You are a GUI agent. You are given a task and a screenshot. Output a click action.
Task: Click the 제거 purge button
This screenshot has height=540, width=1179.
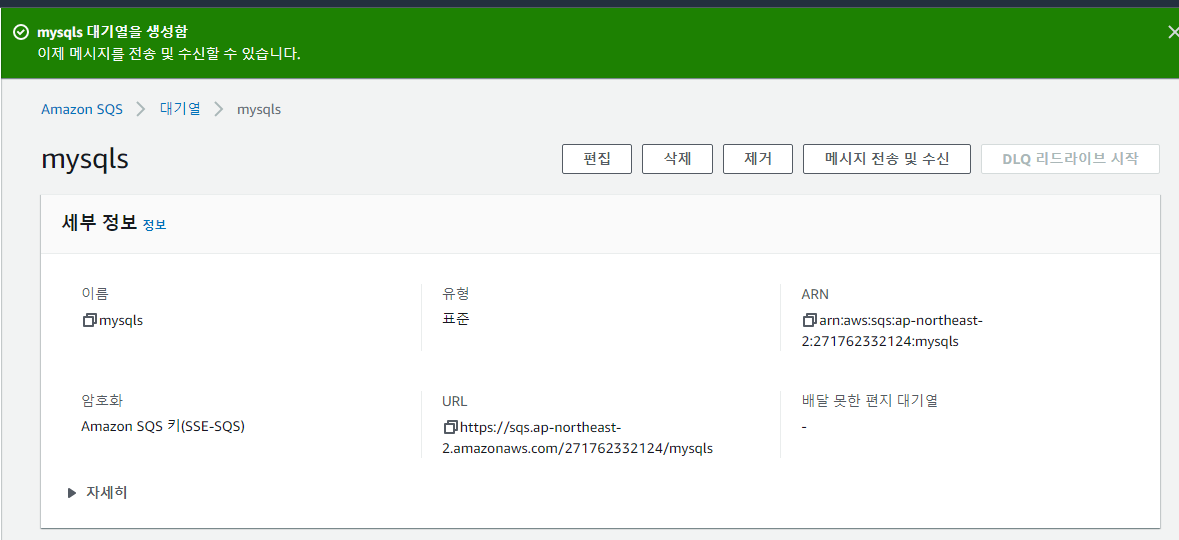tap(758, 159)
